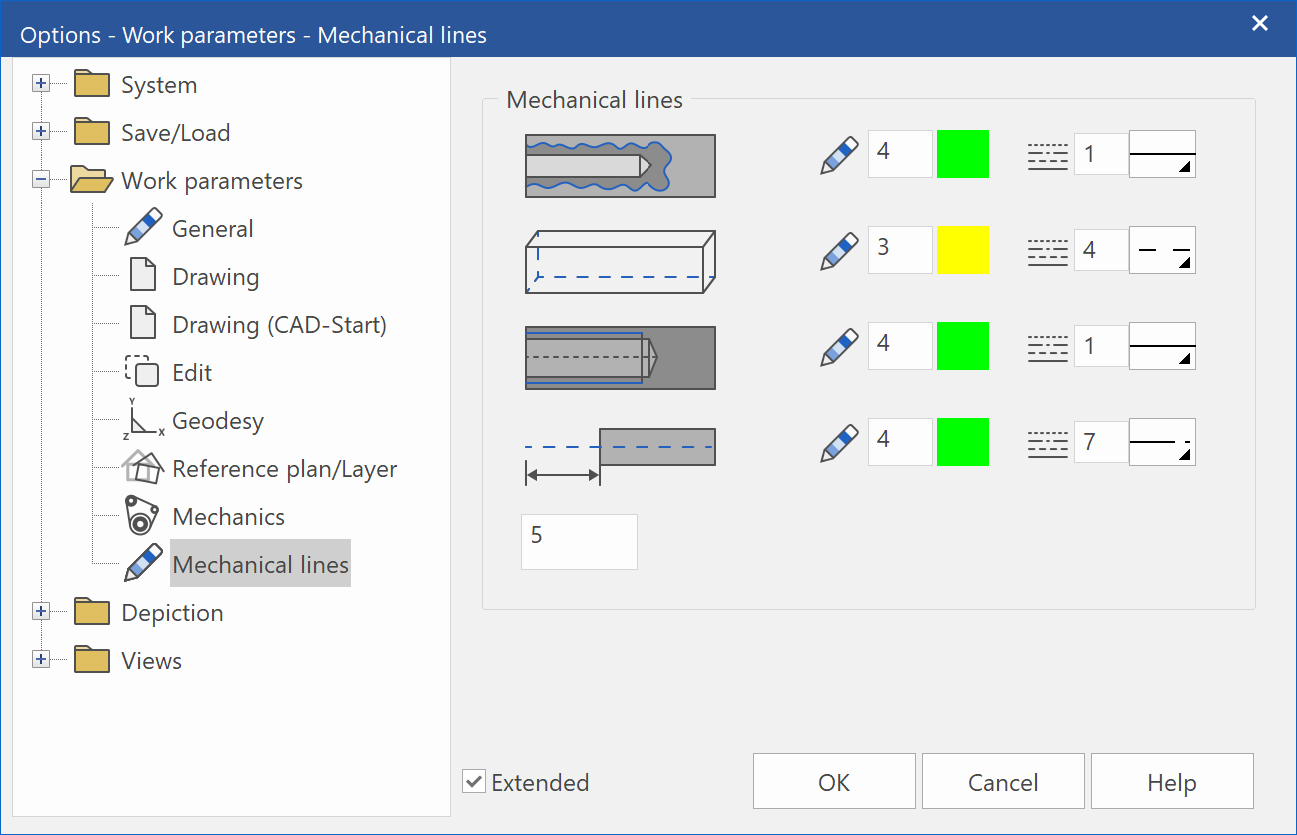Confirm with the OK button
1297x835 pixels.
(834, 781)
